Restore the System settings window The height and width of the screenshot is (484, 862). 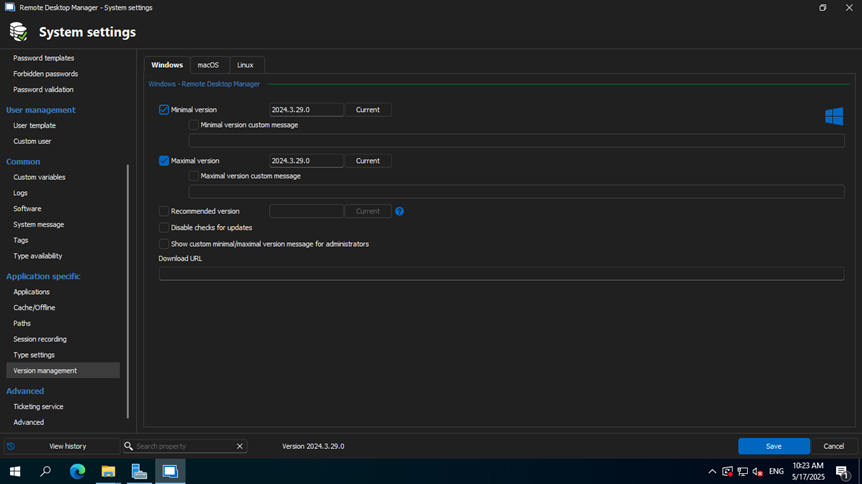822,8
